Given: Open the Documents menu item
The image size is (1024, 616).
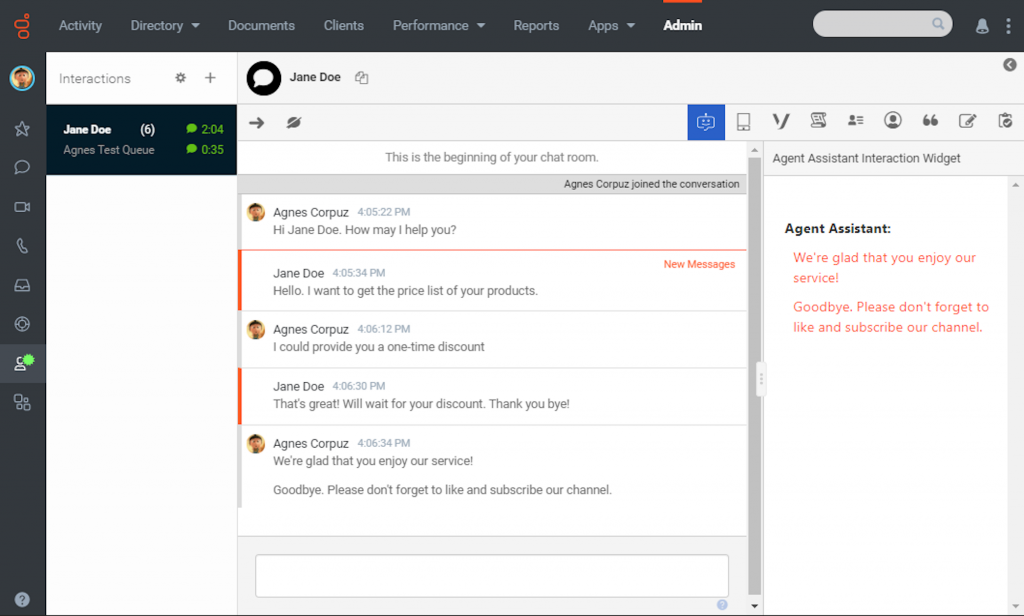Looking at the screenshot, I should [x=261, y=25].
